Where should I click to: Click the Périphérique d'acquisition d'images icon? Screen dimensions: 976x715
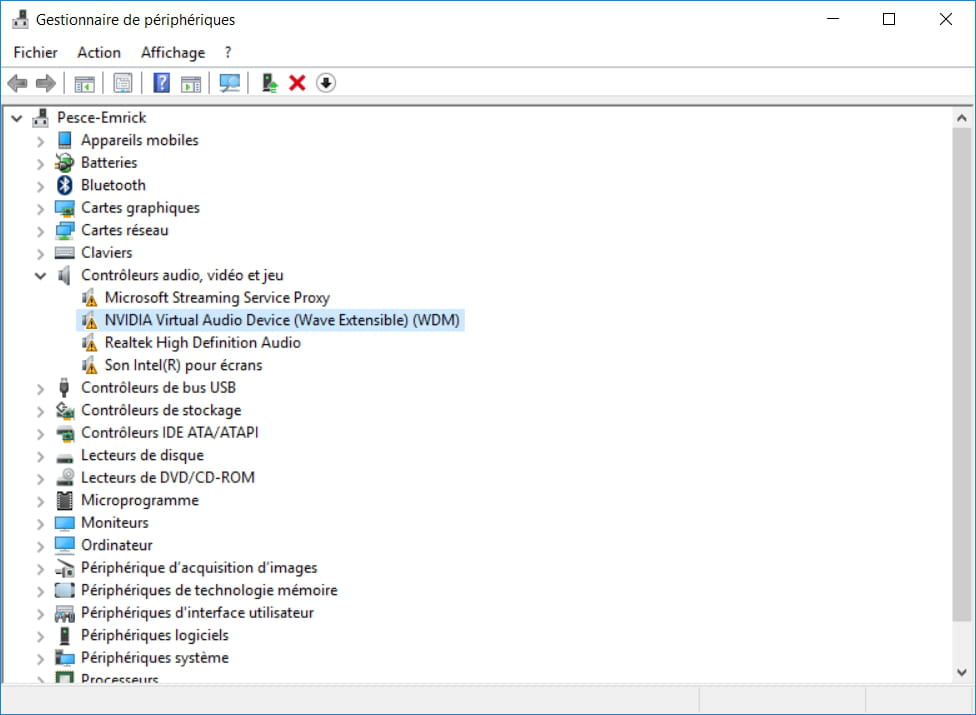[x=65, y=568]
